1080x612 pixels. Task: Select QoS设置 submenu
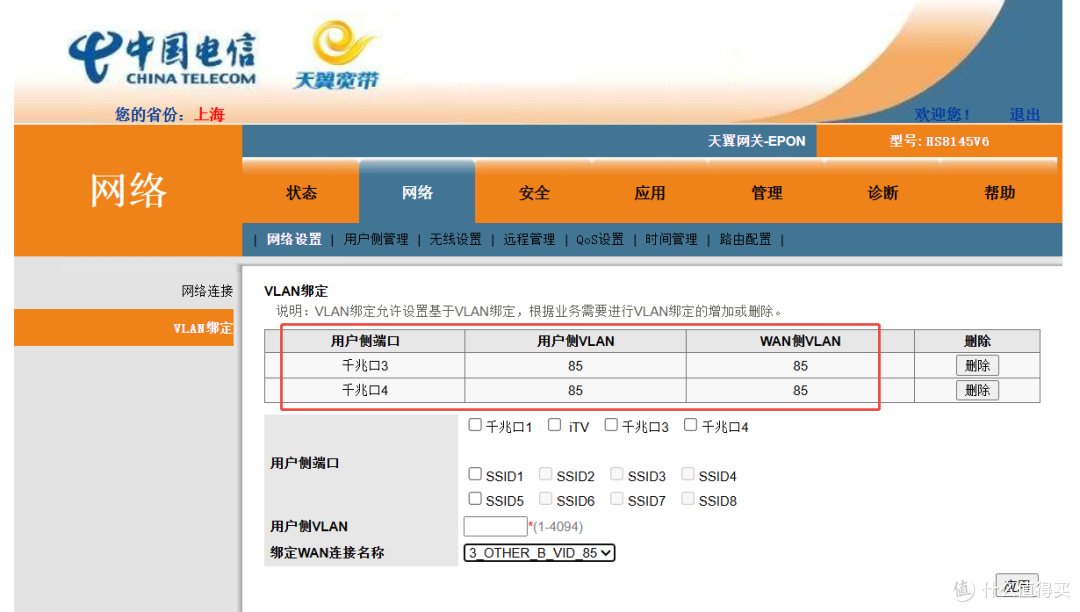[x=600, y=240]
